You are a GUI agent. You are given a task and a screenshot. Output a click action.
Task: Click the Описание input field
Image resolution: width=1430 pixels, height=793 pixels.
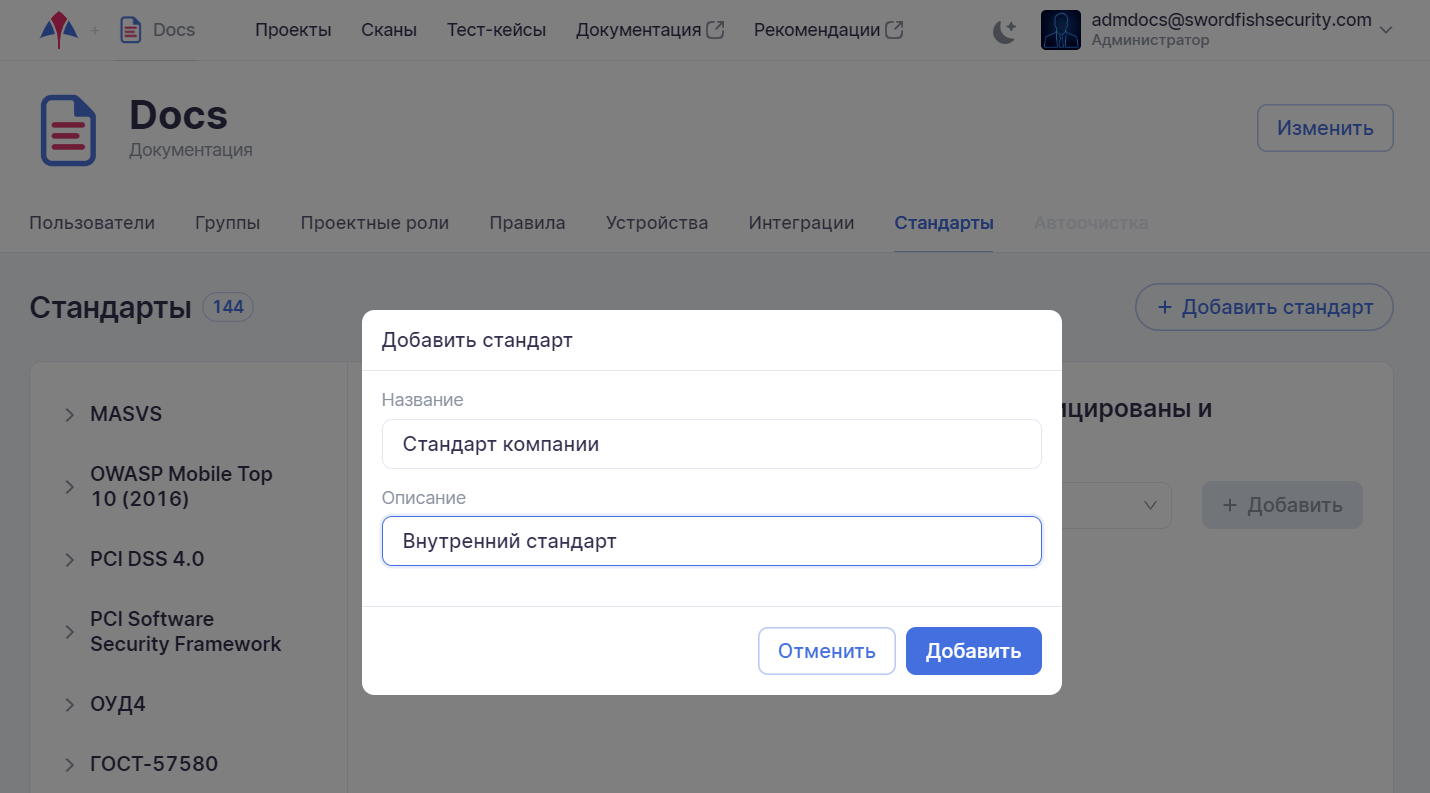pos(711,541)
